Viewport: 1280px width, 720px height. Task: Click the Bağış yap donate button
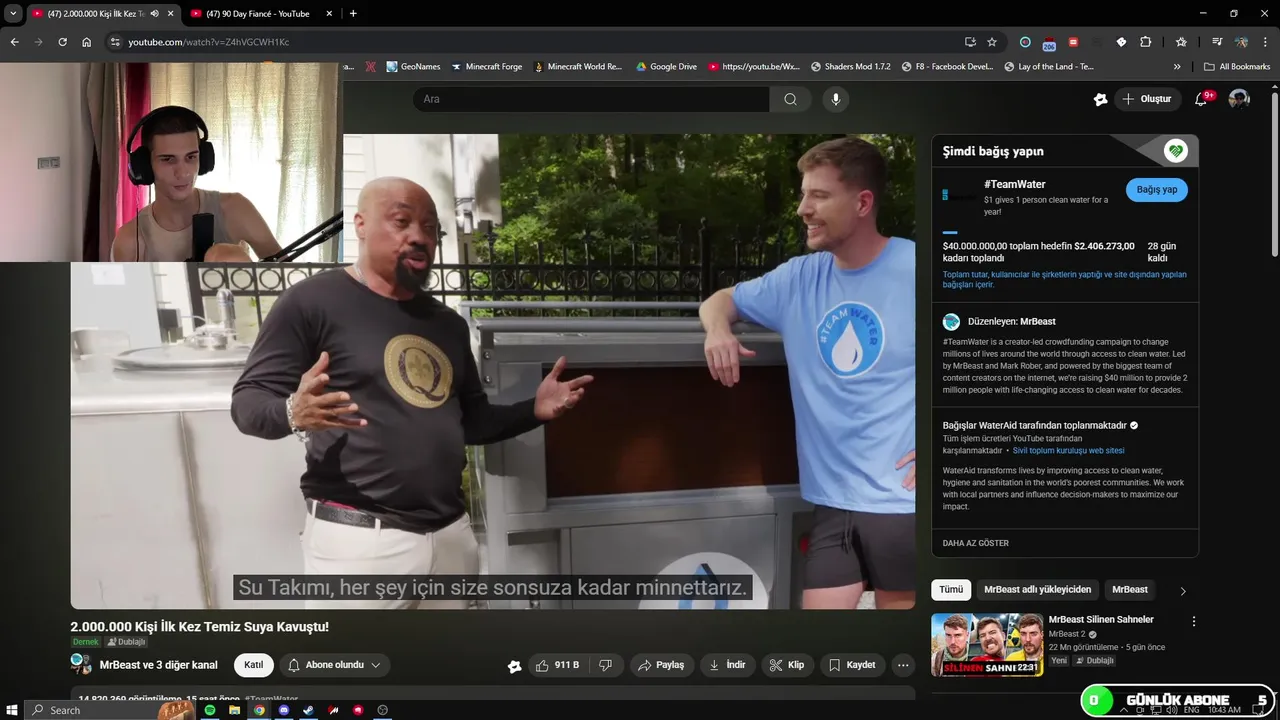1156,190
